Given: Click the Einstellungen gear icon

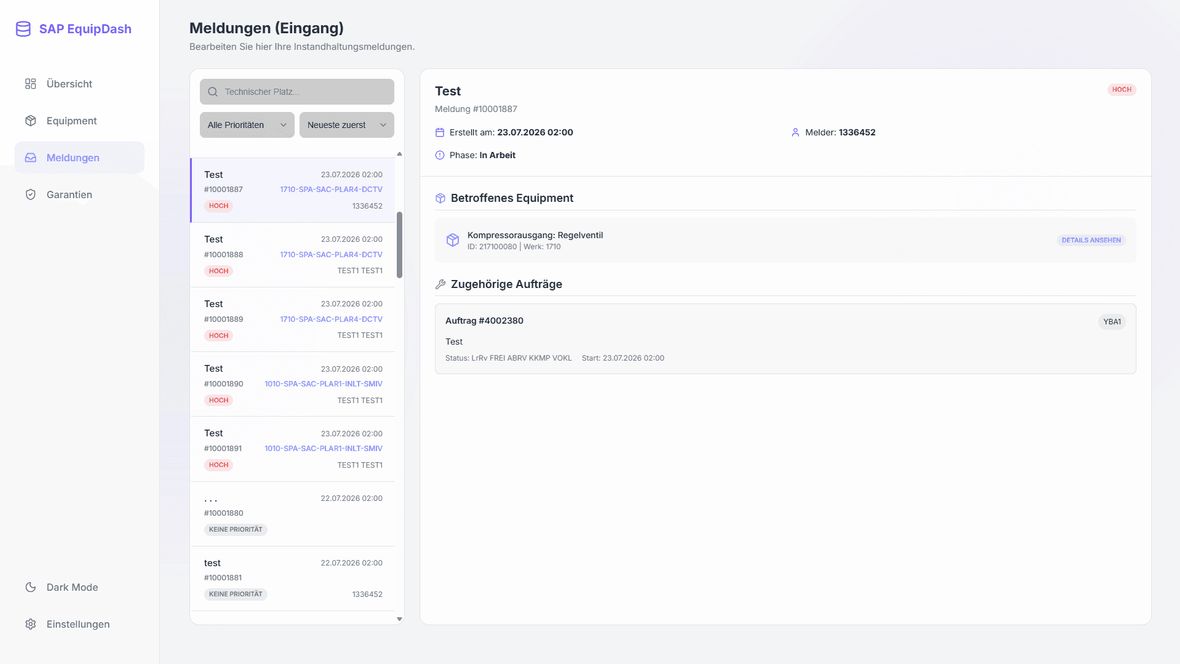Looking at the screenshot, I should 30,624.
